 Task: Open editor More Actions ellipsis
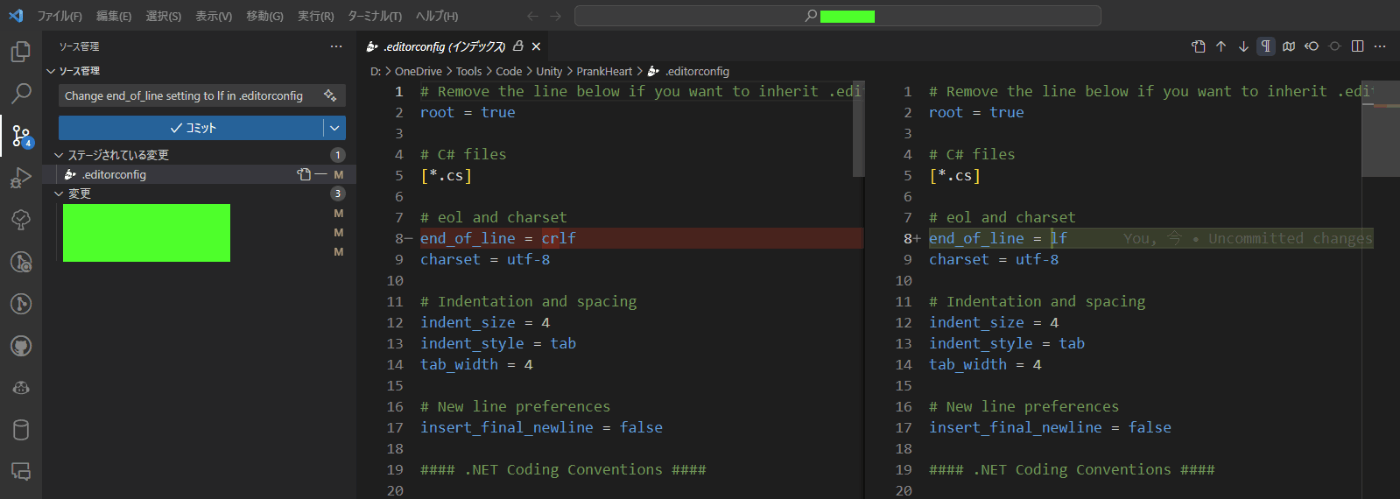(x=1380, y=46)
